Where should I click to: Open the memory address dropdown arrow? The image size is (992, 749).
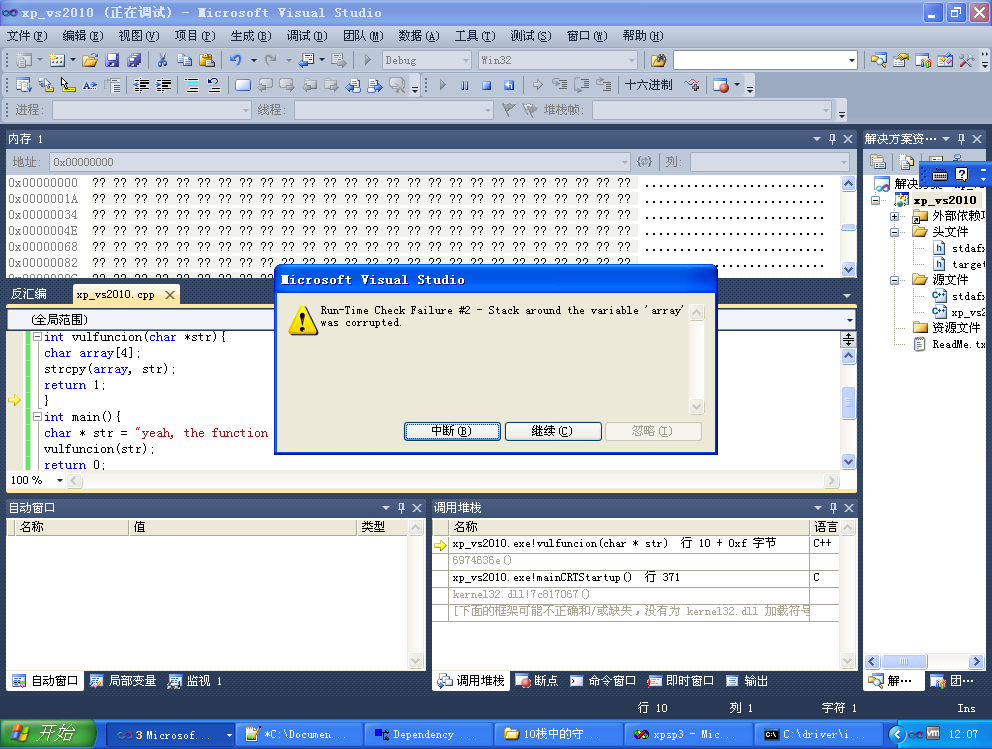[624, 162]
